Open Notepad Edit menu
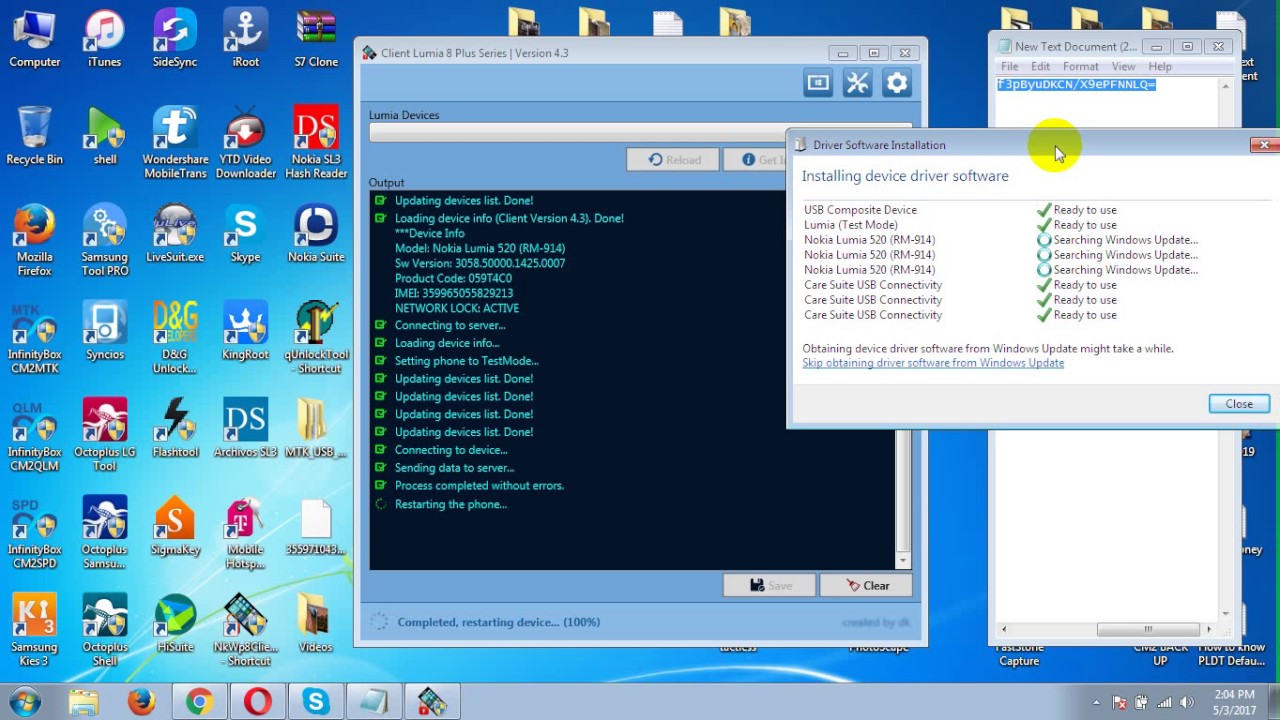The width and height of the screenshot is (1280, 720). tap(1040, 66)
